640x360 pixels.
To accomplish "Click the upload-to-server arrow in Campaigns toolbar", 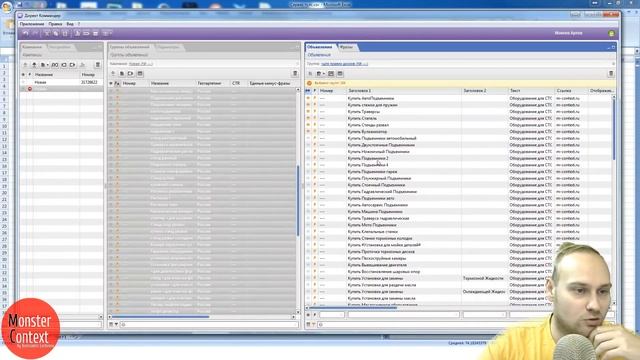I will click(34, 65).
